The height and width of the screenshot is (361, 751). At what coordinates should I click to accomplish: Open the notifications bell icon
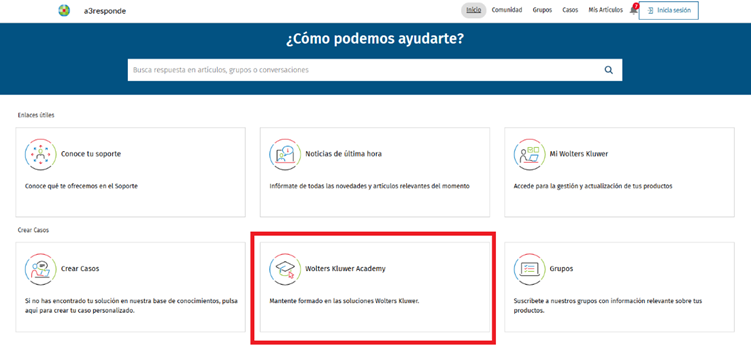633,10
